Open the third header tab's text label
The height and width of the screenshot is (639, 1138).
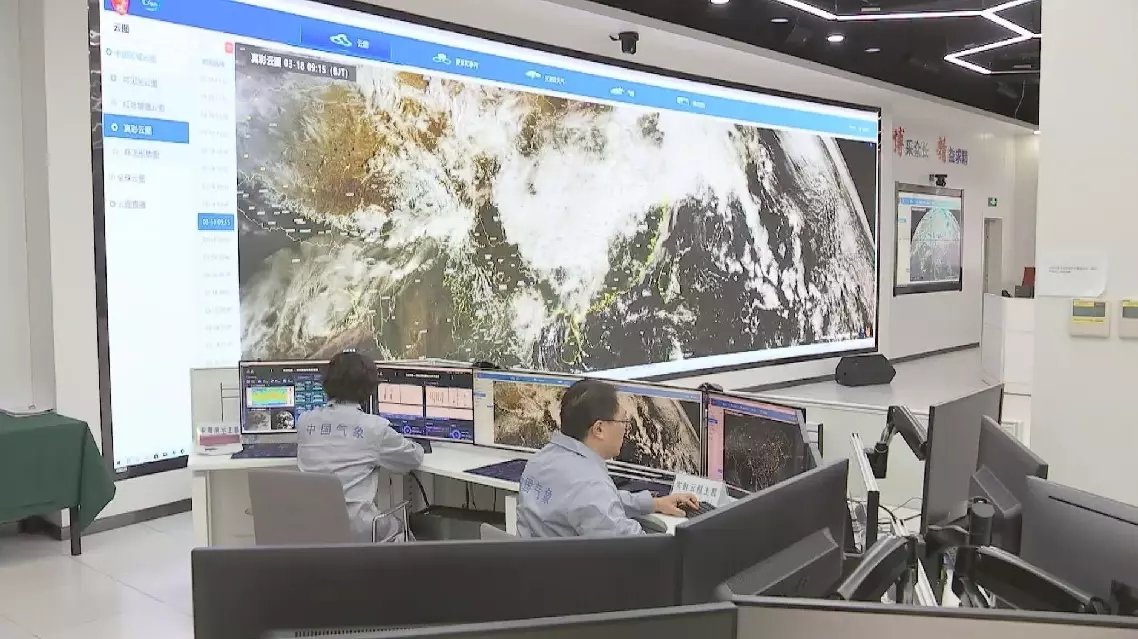point(554,79)
